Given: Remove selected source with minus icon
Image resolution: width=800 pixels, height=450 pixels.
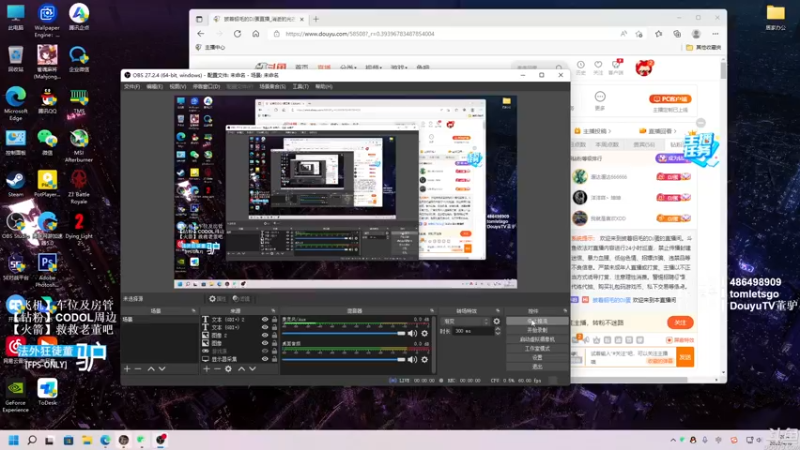Looking at the screenshot, I should (x=217, y=368).
